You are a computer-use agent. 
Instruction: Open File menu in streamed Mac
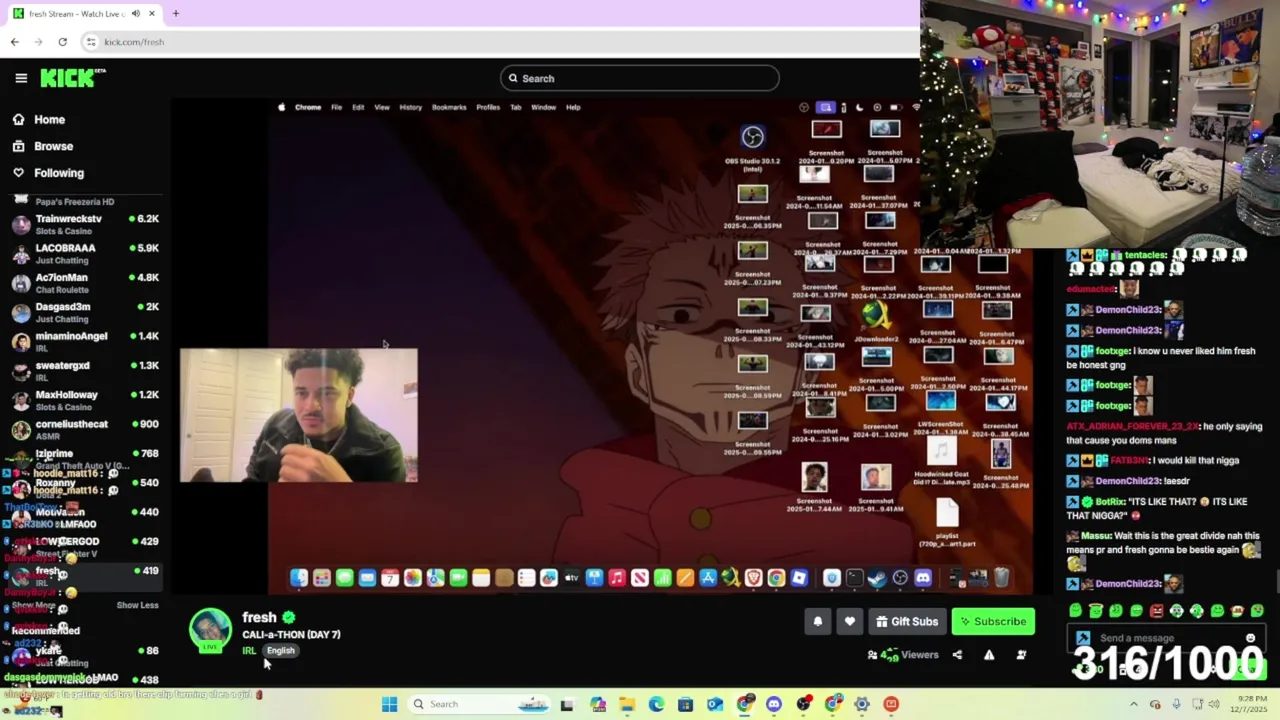tap(336, 107)
